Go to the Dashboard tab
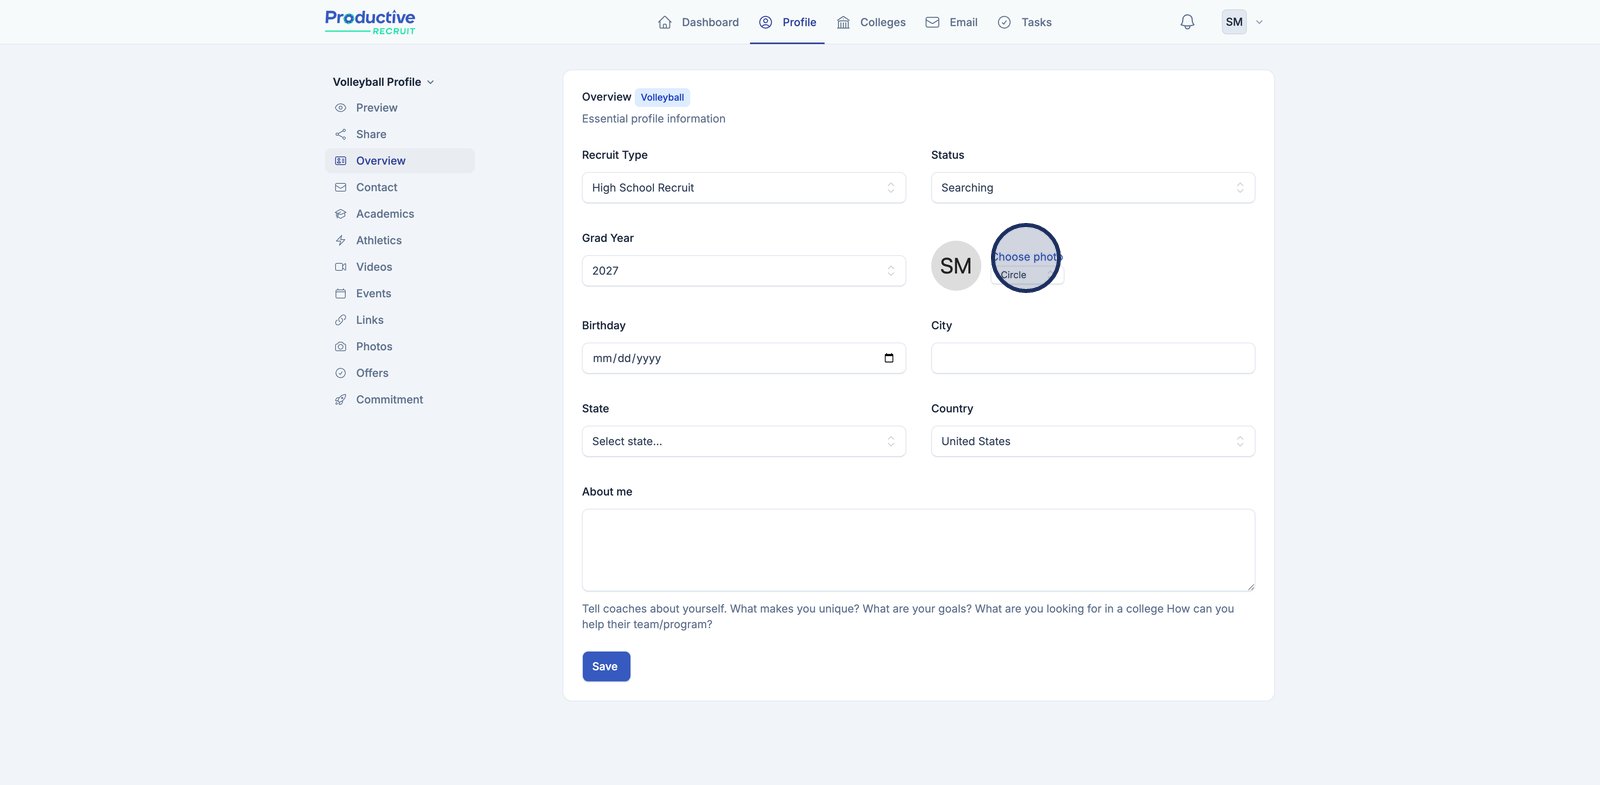 pos(698,22)
